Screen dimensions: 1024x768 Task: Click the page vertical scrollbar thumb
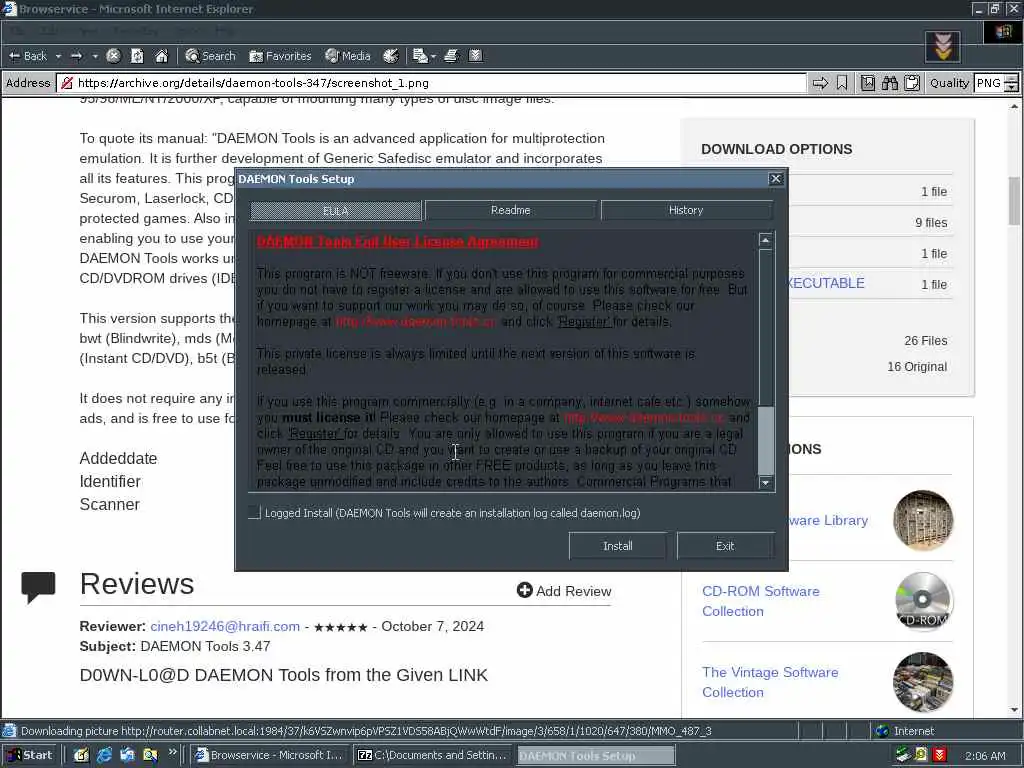(x=1014, y=200)
